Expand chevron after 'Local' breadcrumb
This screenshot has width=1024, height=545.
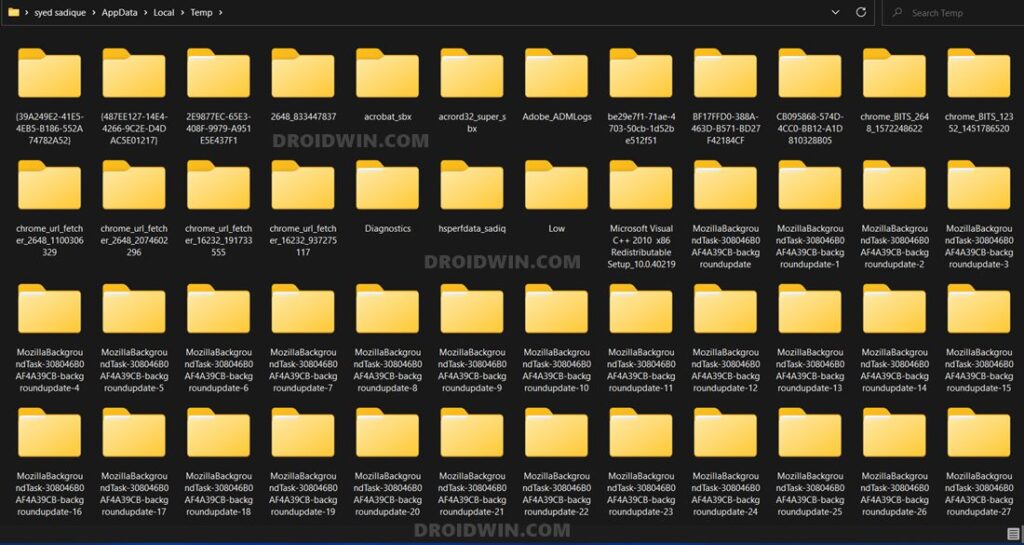(182, 12)
